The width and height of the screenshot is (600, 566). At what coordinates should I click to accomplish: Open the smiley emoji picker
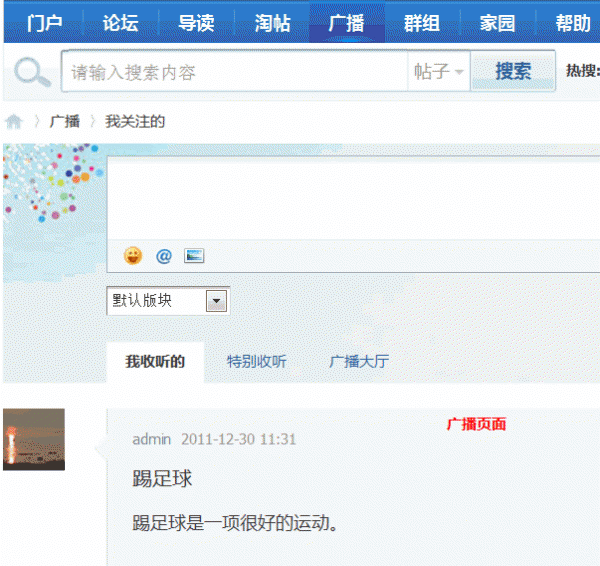(133, 255)
